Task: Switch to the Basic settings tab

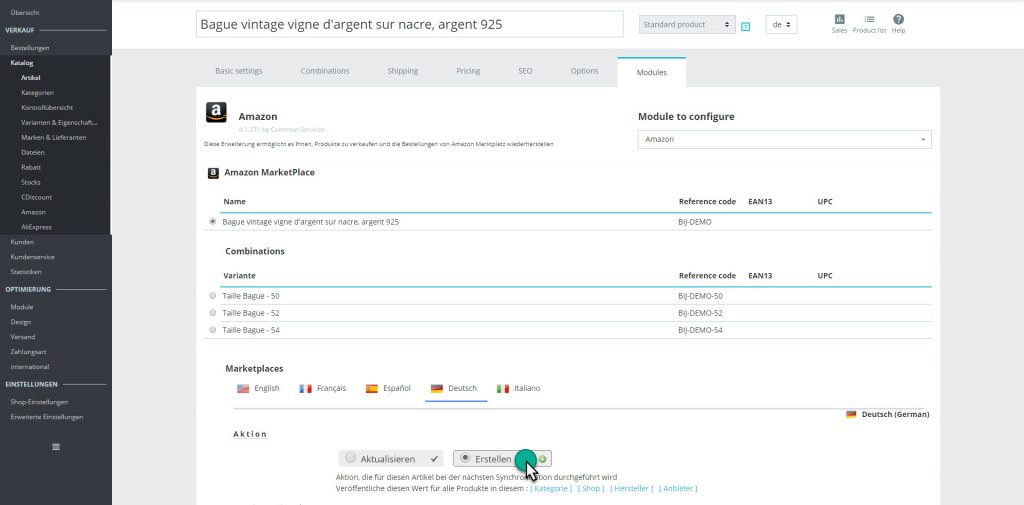Action: pyautogui.click(x=239, y=71)
